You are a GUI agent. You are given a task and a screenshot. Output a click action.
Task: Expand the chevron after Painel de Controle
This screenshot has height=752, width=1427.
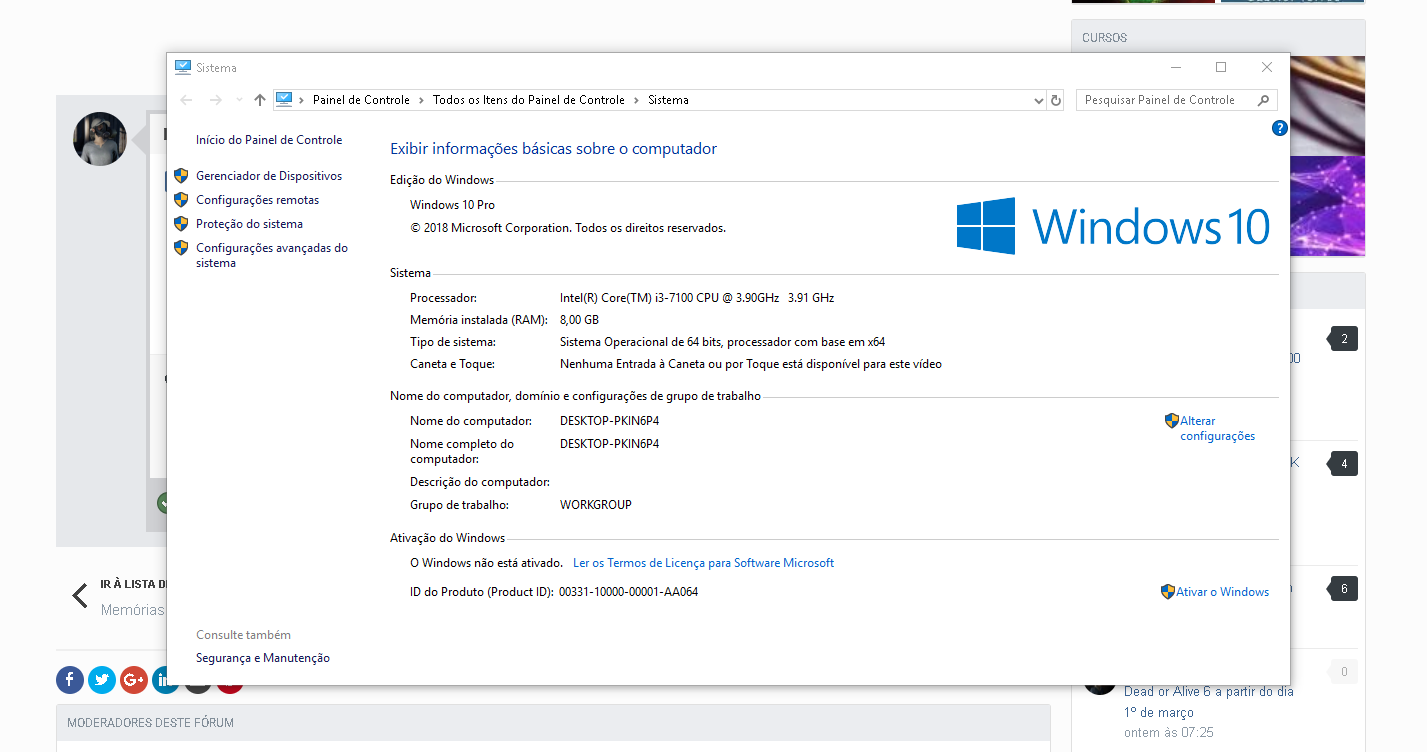point(422,100)
